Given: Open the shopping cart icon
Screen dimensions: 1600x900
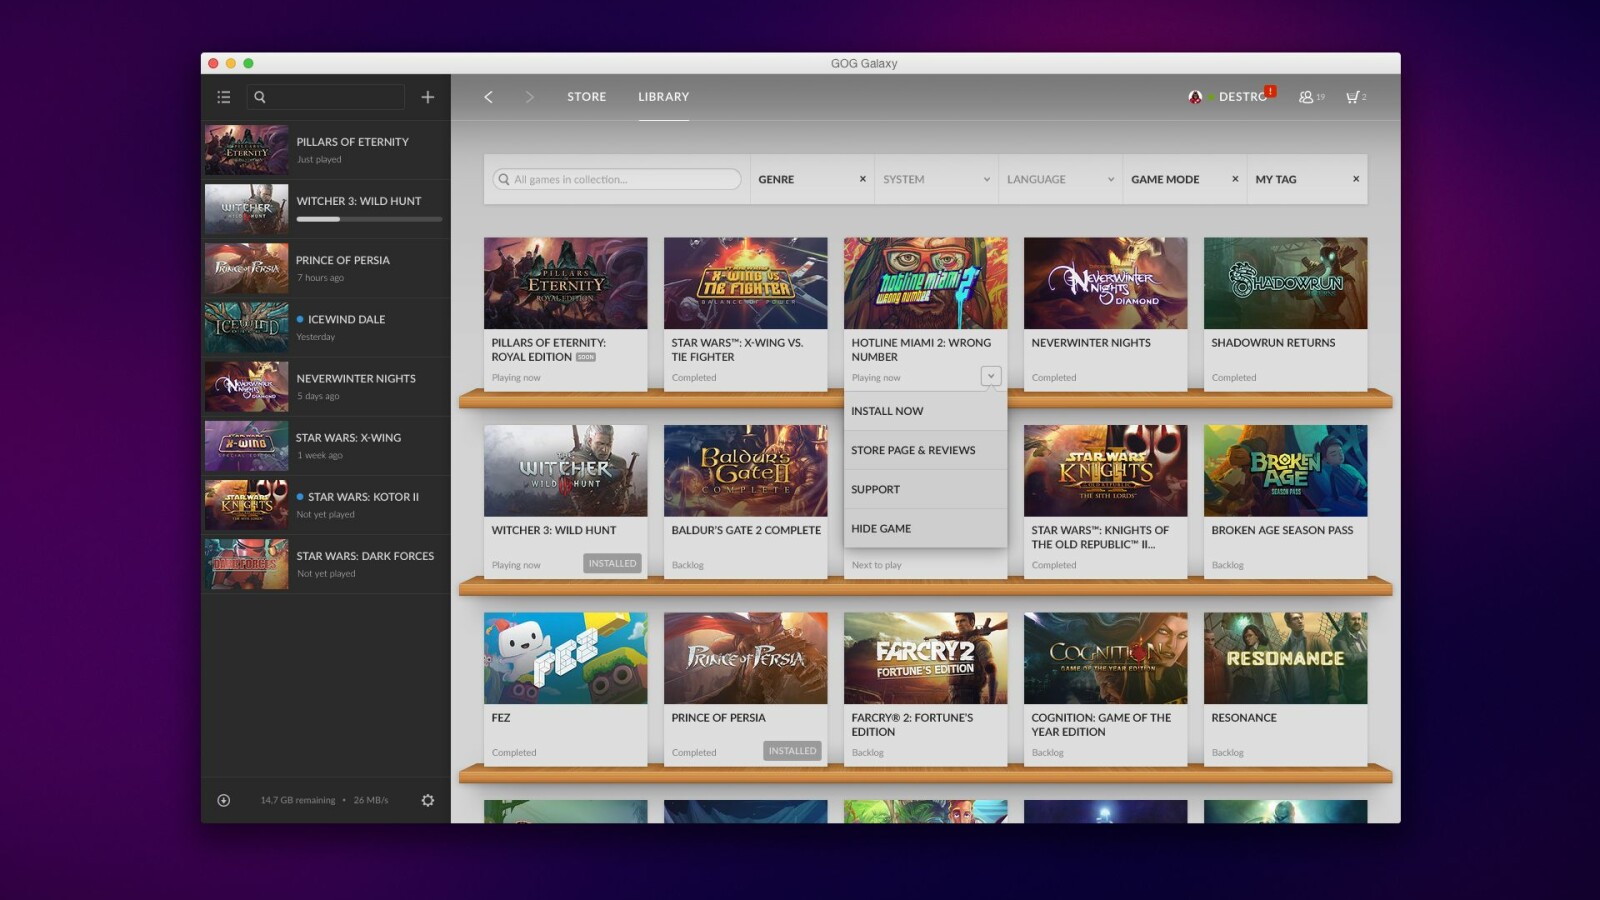Looking at the screenshot, I should tap(1353, 97).
